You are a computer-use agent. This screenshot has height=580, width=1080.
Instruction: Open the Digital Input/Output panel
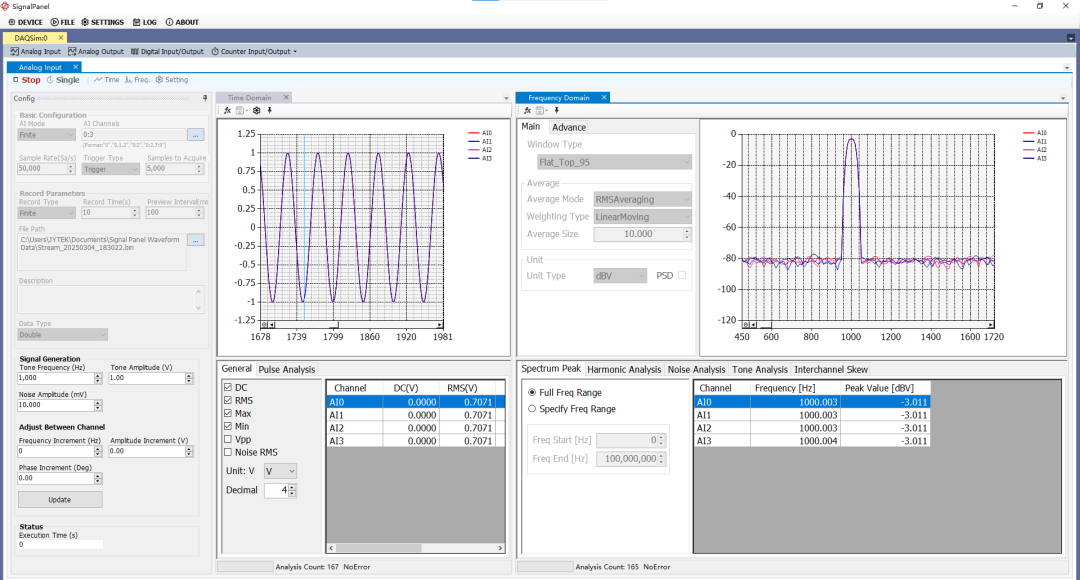[167, 52]
